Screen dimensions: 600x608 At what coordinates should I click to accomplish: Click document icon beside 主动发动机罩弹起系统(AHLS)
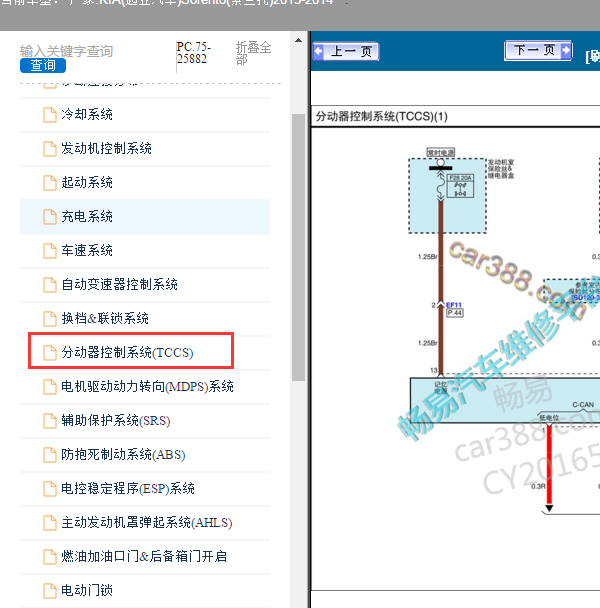click(50, 523)
